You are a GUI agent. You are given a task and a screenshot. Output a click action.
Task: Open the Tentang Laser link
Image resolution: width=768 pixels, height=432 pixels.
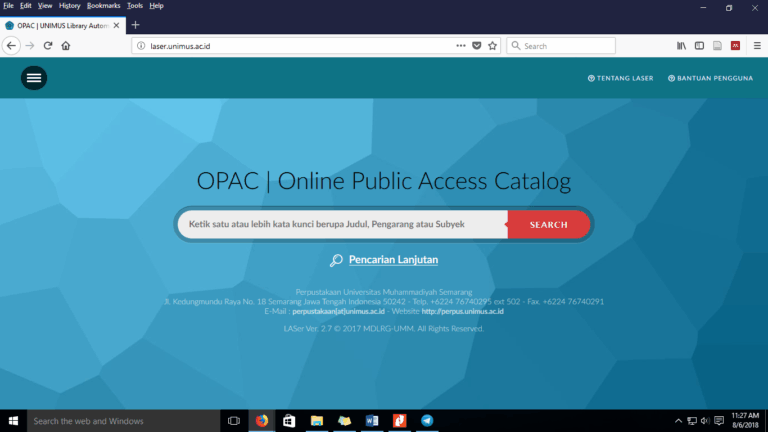[x=624, y=77]
